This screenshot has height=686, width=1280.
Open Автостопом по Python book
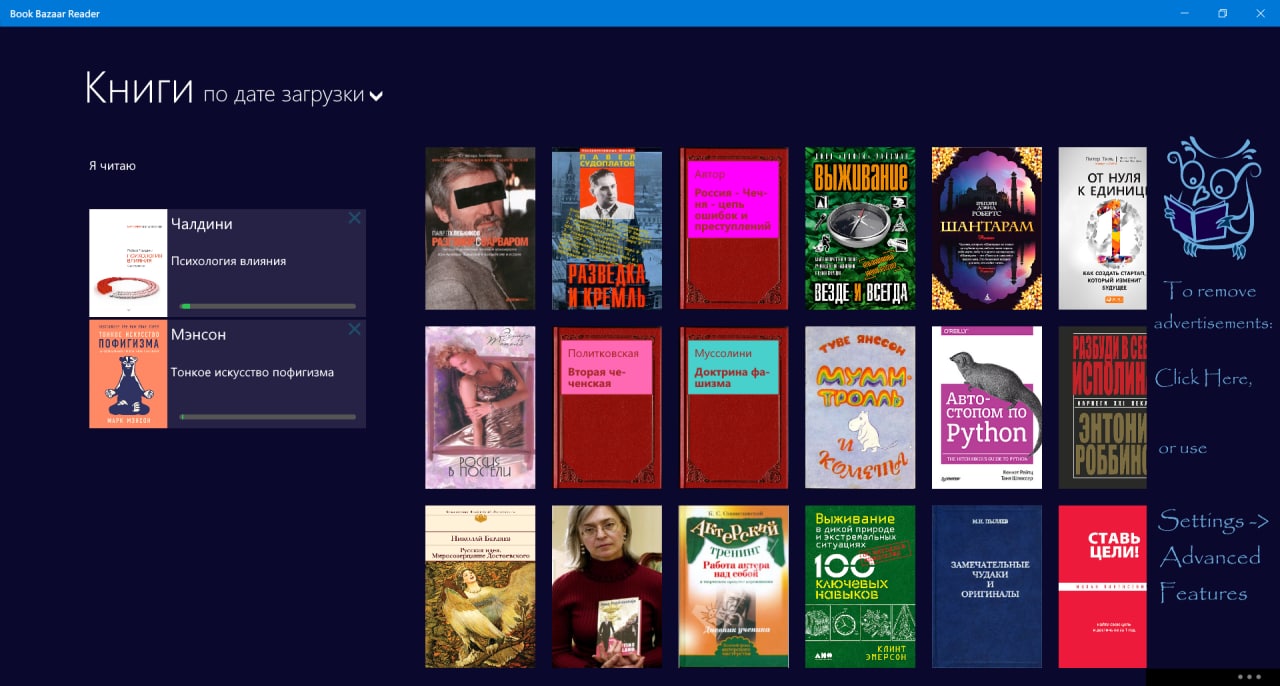[987, 407]
